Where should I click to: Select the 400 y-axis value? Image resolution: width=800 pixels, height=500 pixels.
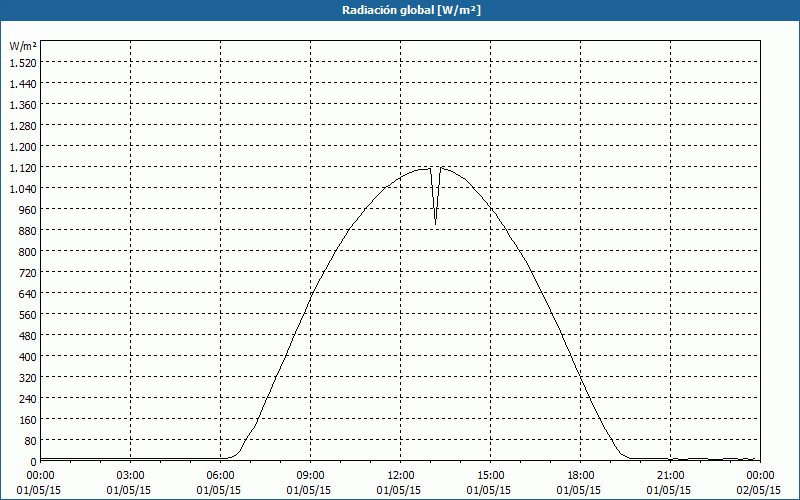coord(28,357)
